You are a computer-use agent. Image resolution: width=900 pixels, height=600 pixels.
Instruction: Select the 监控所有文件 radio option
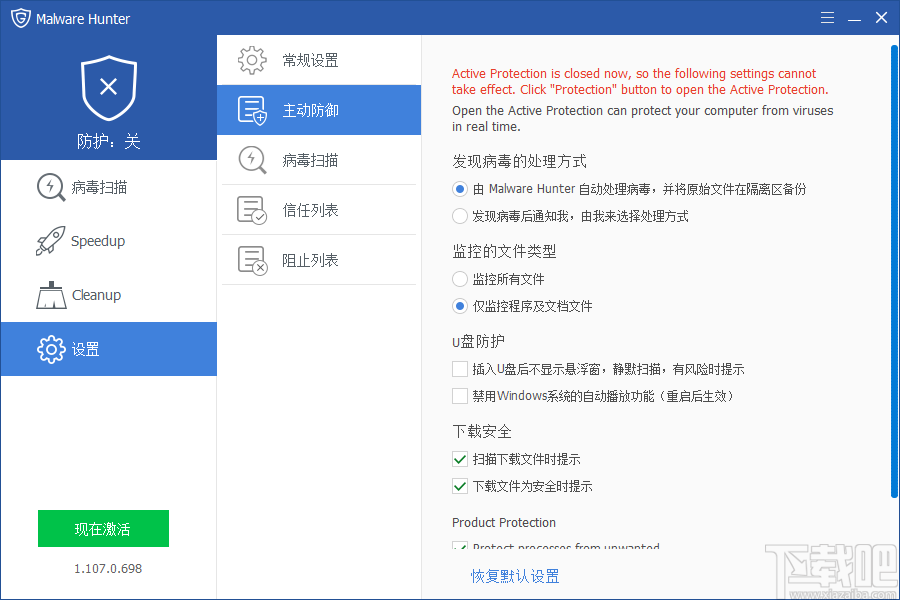coord(459,279)
